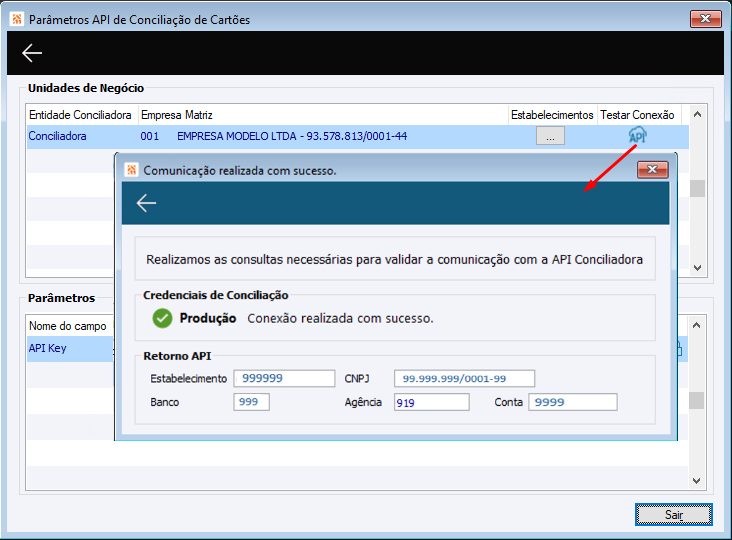Click the back arrow in main window
The image size is (732, 540).
click(32, 53)
